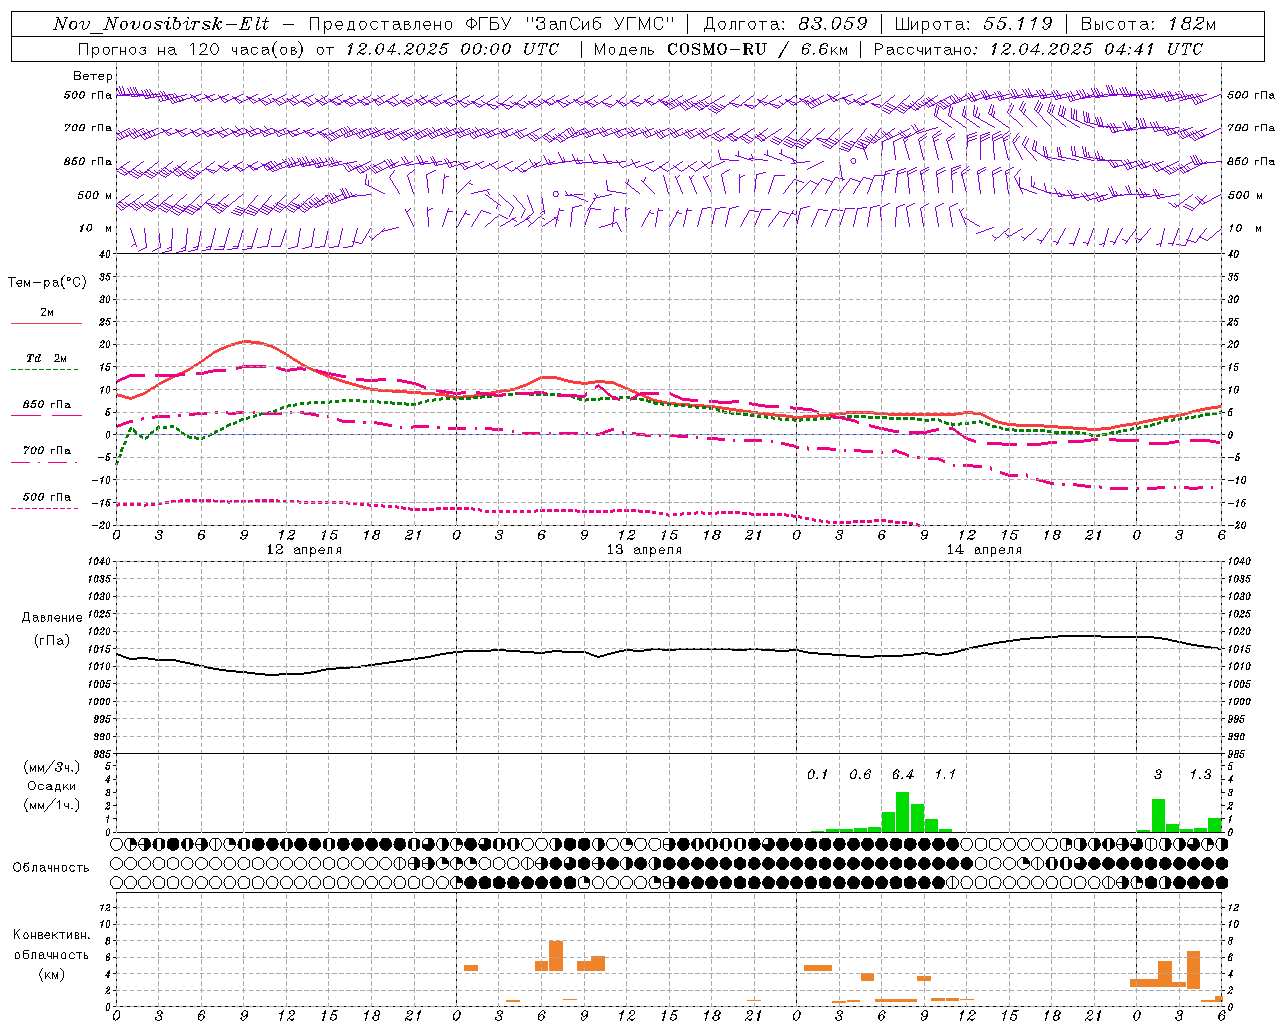This screenshot has height=1024, width=1280.
Task: Select the model label COSMO-RU / 6.6км
Action: 757,49
